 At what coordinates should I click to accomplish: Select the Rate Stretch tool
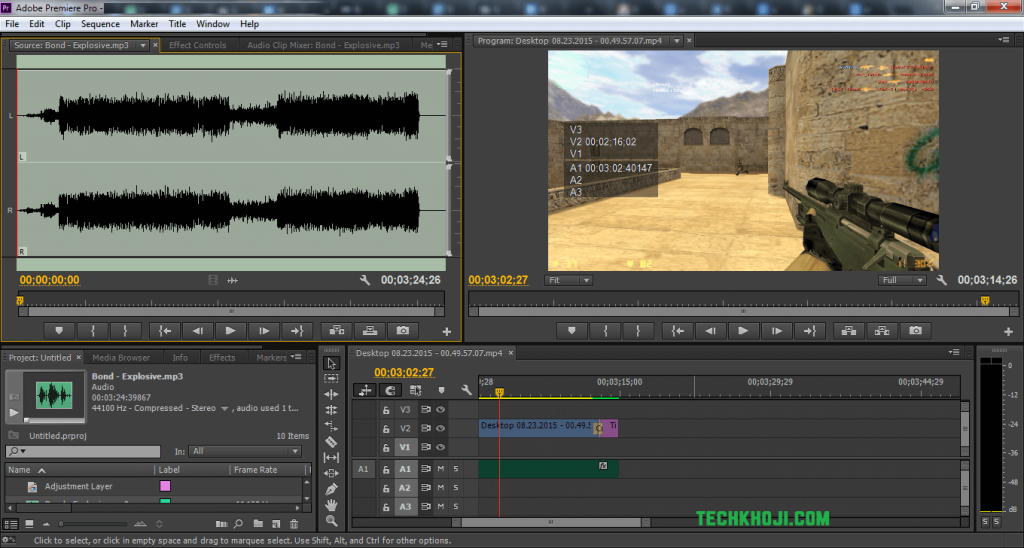coord(331,426)
